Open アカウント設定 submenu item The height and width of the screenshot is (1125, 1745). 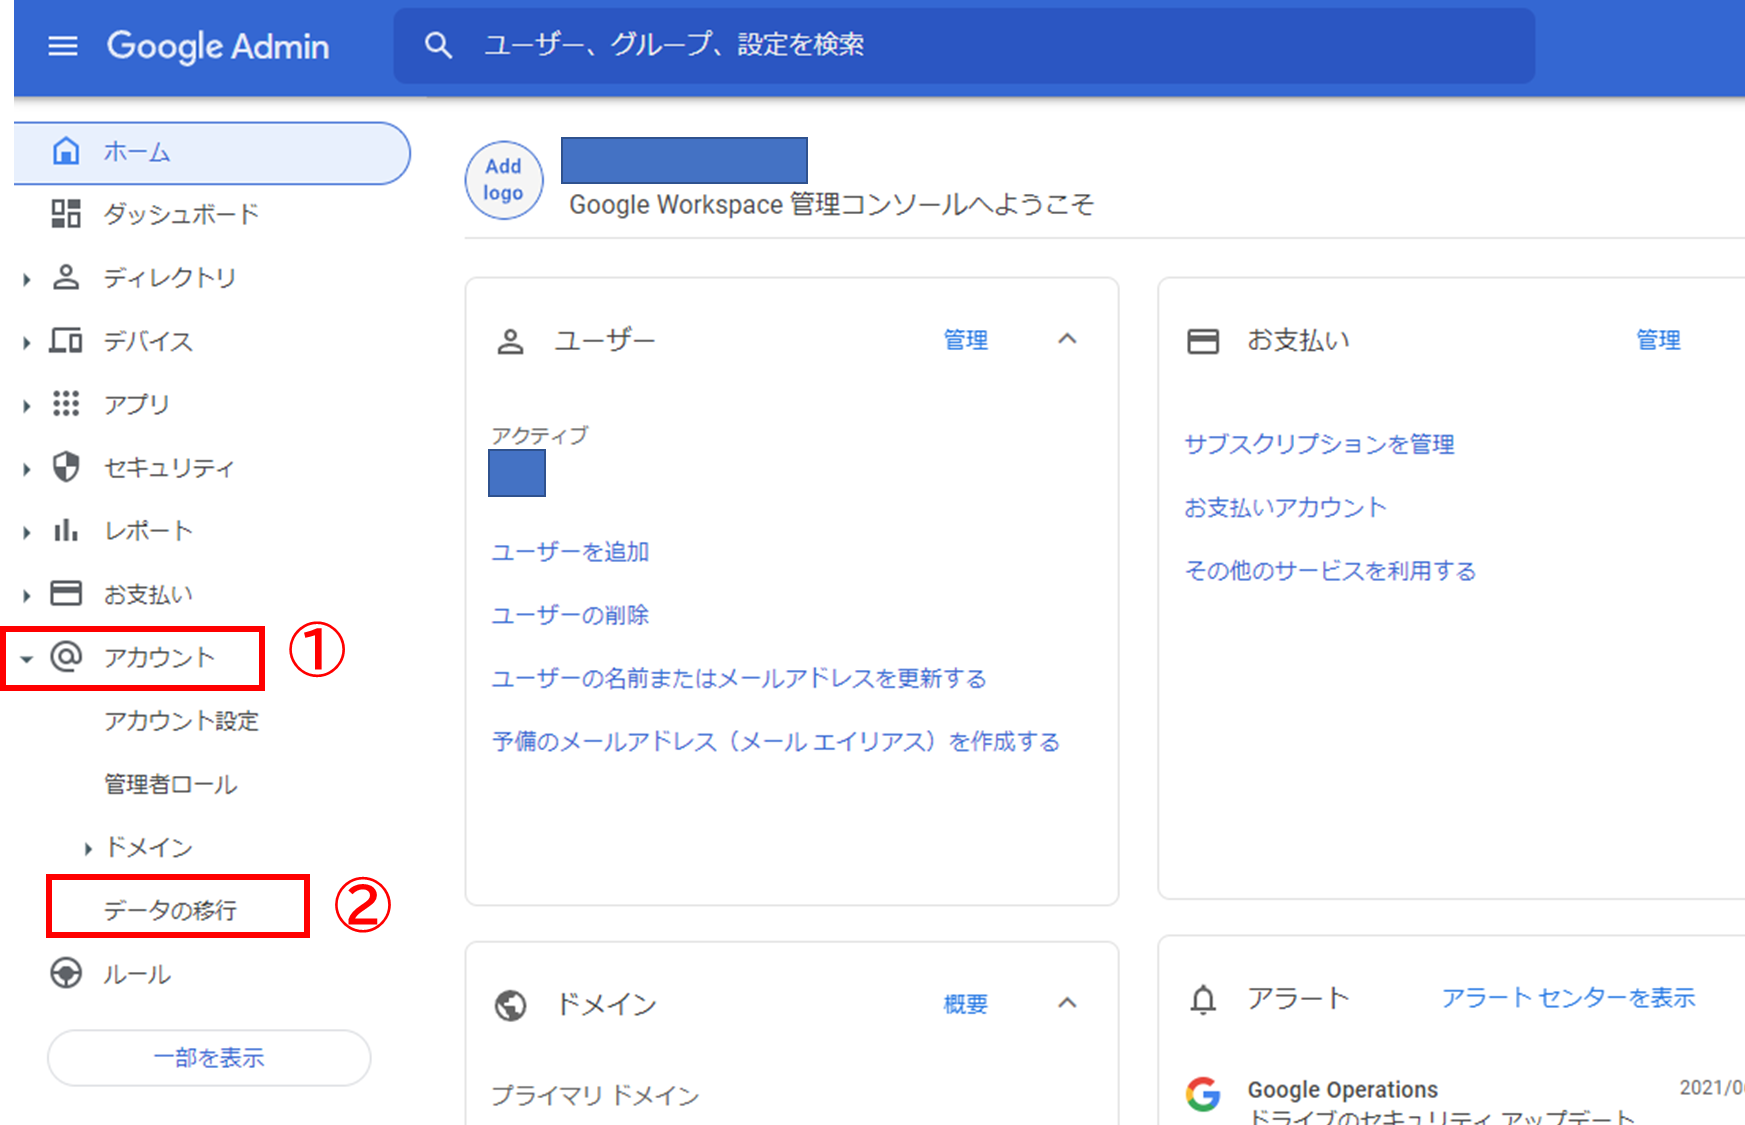click(181, 721)
